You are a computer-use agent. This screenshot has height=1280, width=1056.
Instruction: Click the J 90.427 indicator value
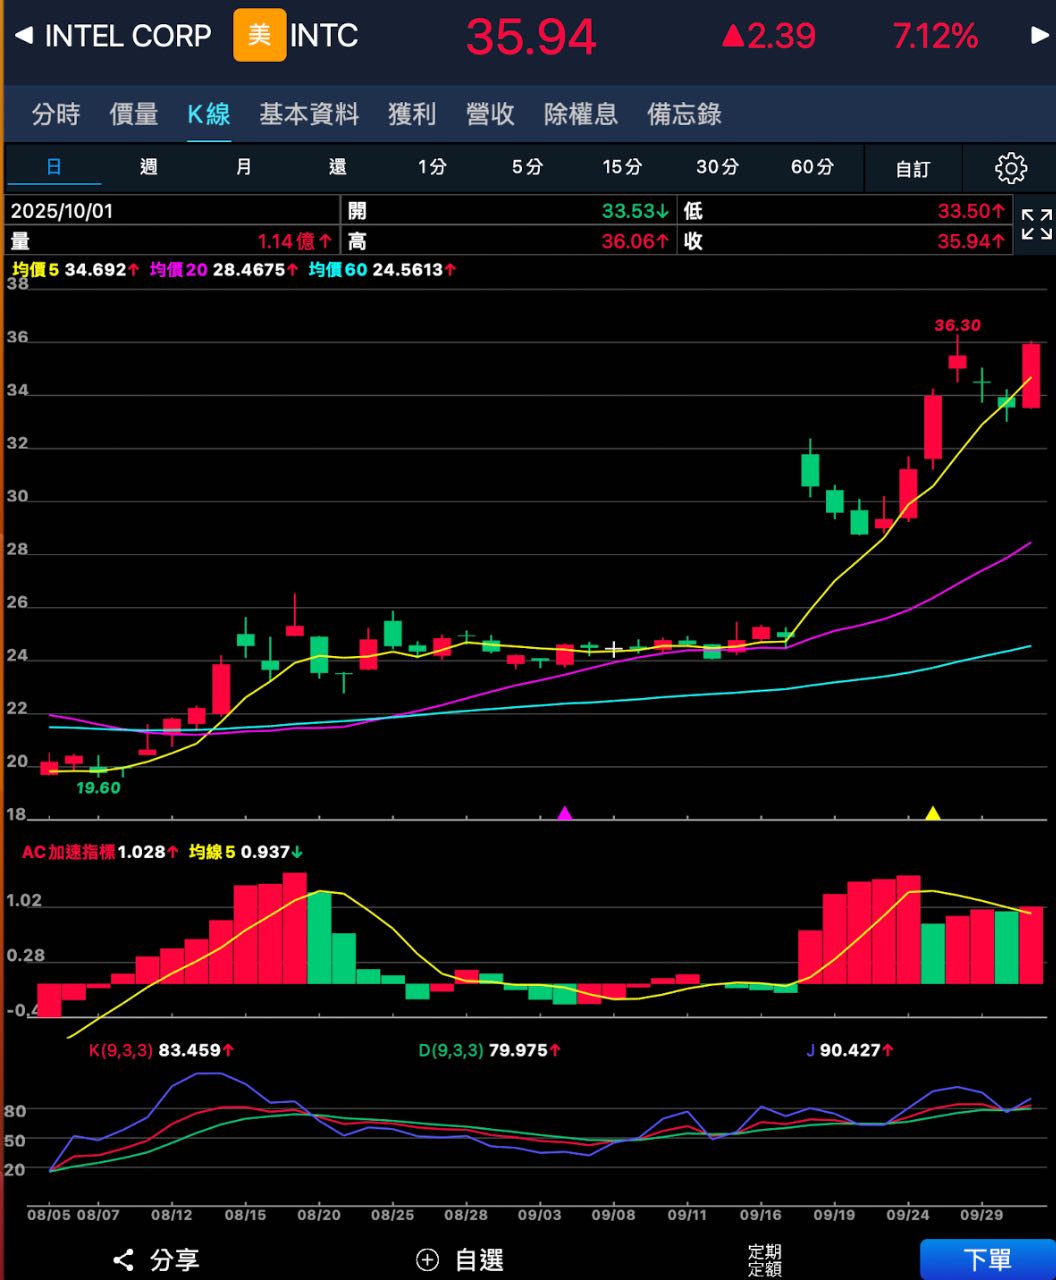pyautogui.click(x=850, y=1050)
